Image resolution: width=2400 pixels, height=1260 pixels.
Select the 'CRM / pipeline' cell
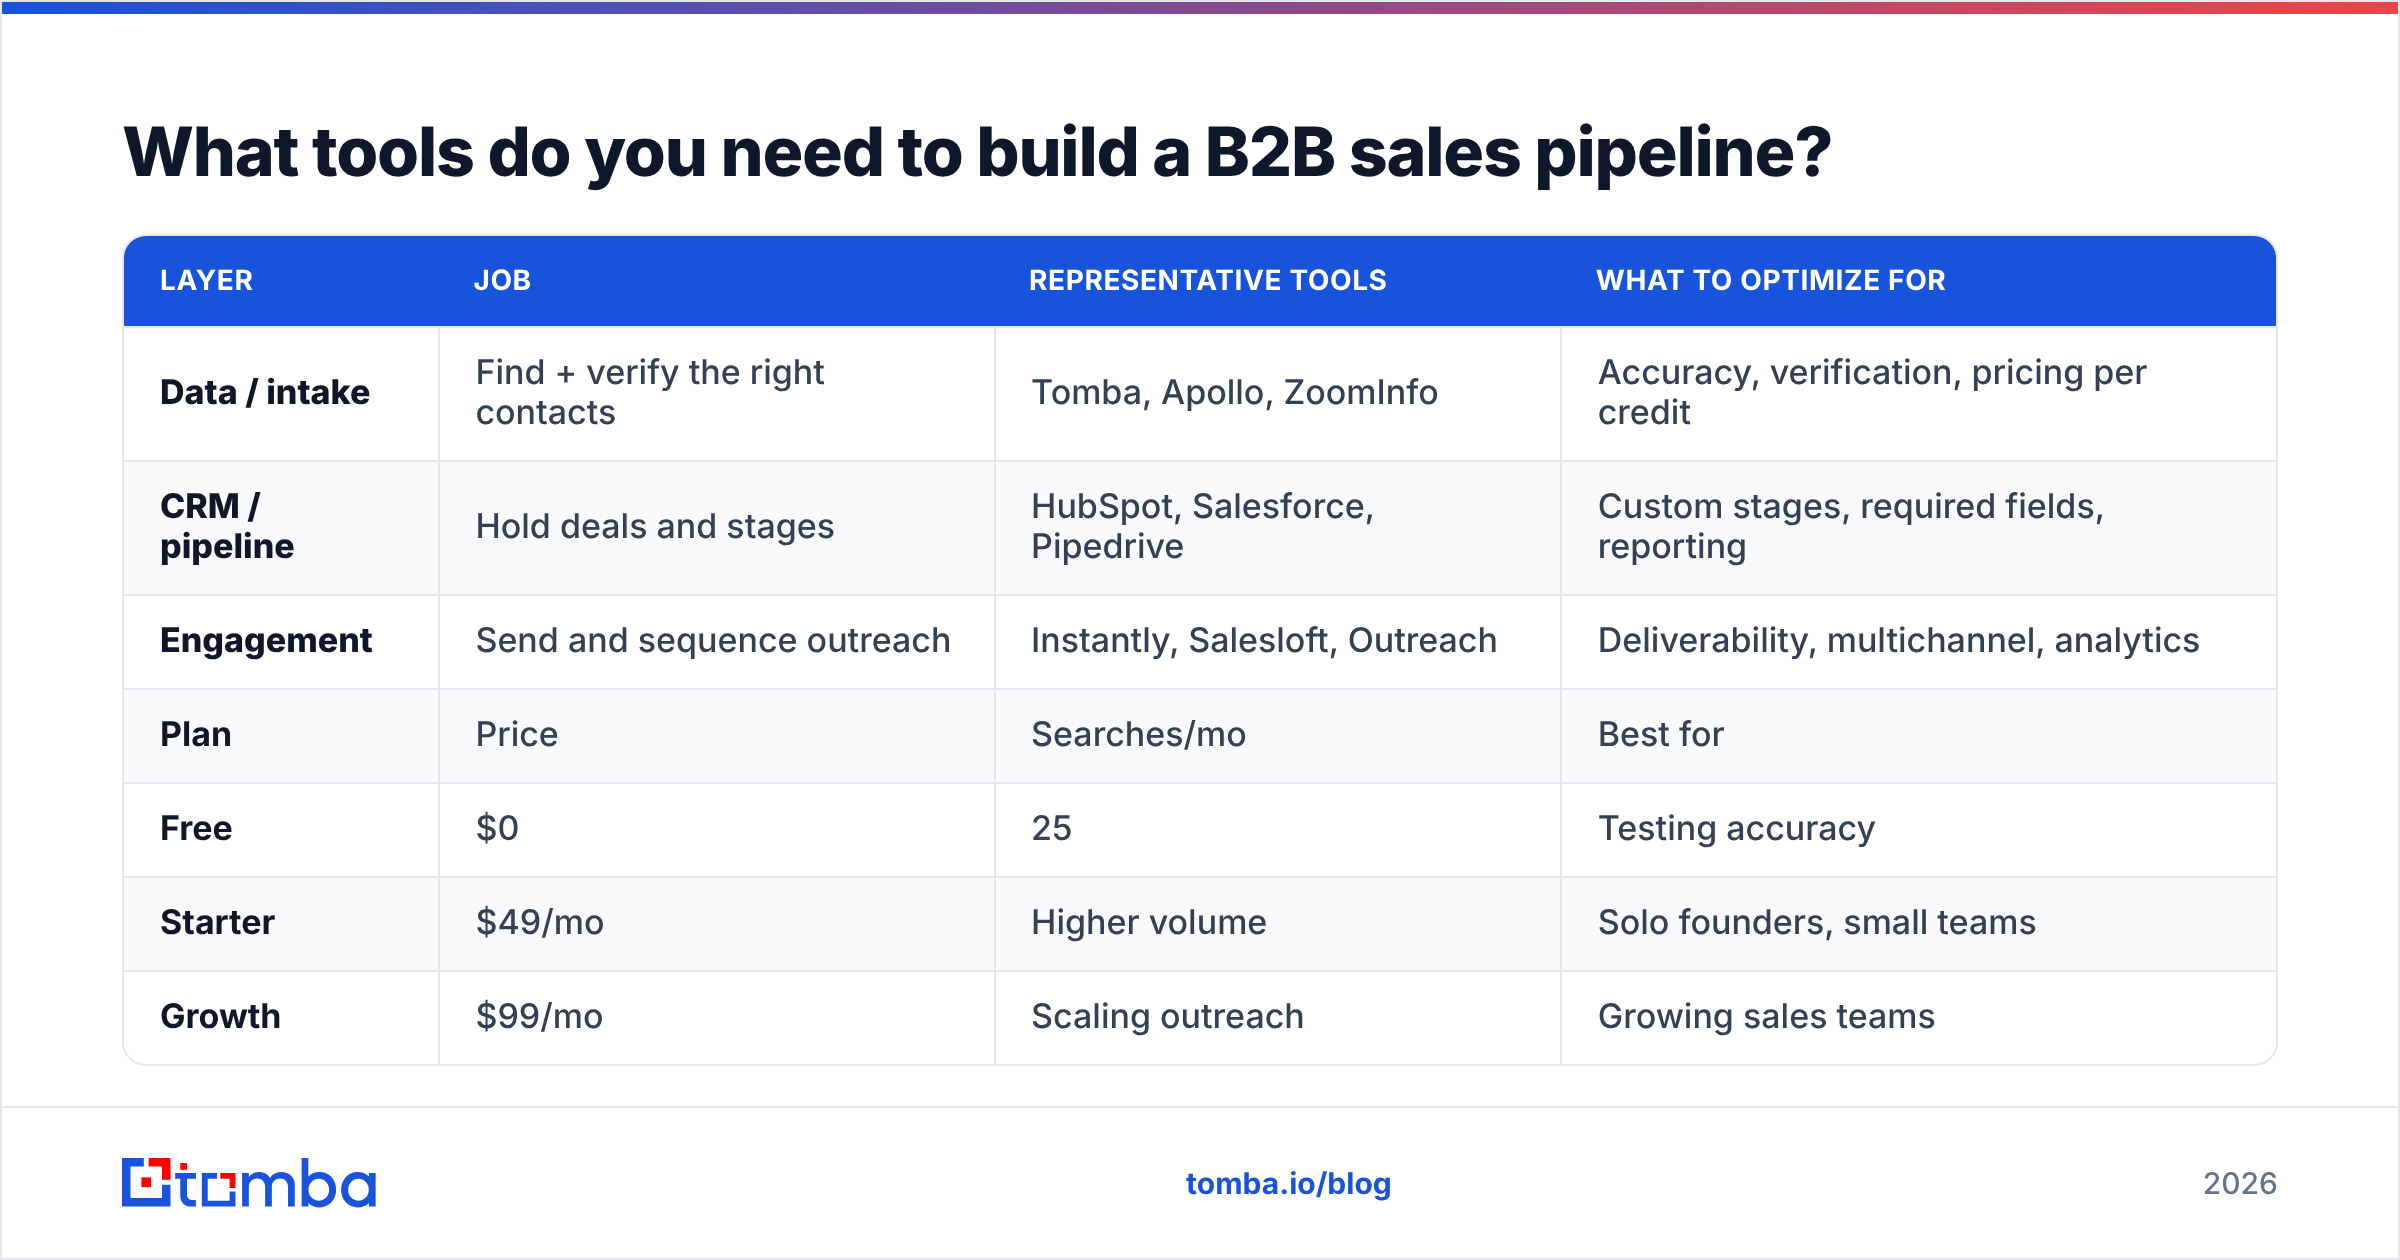tap(281, 527)
